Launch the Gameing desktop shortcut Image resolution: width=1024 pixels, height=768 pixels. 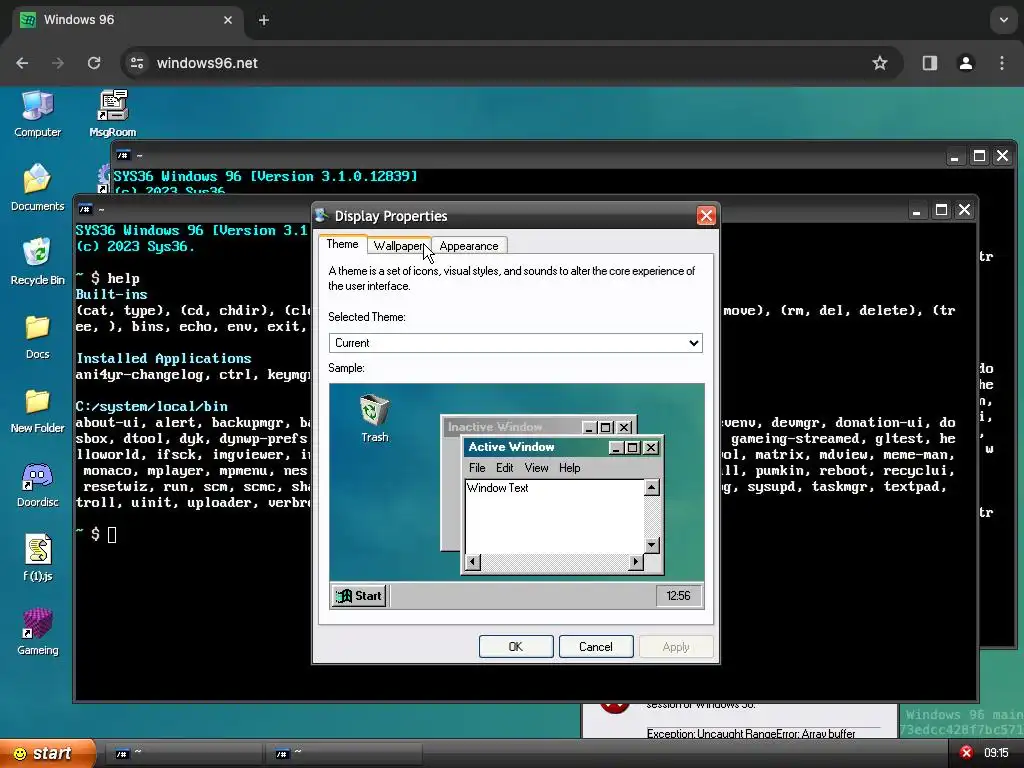37,632
